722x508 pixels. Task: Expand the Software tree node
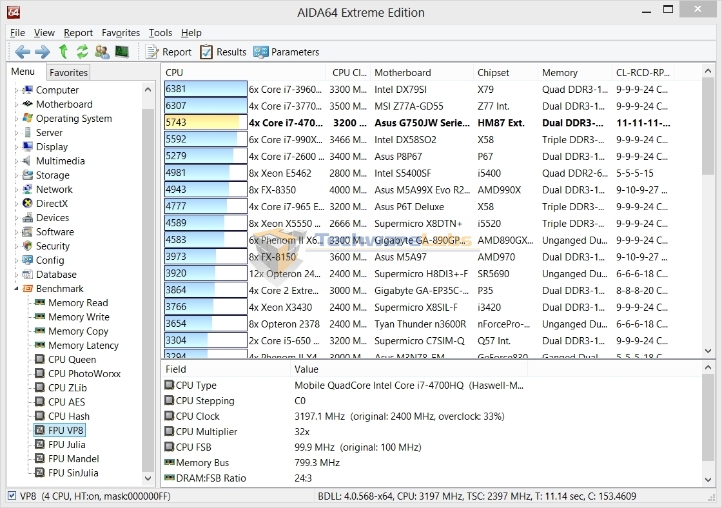pyautogui.click(x=17, y=232)
